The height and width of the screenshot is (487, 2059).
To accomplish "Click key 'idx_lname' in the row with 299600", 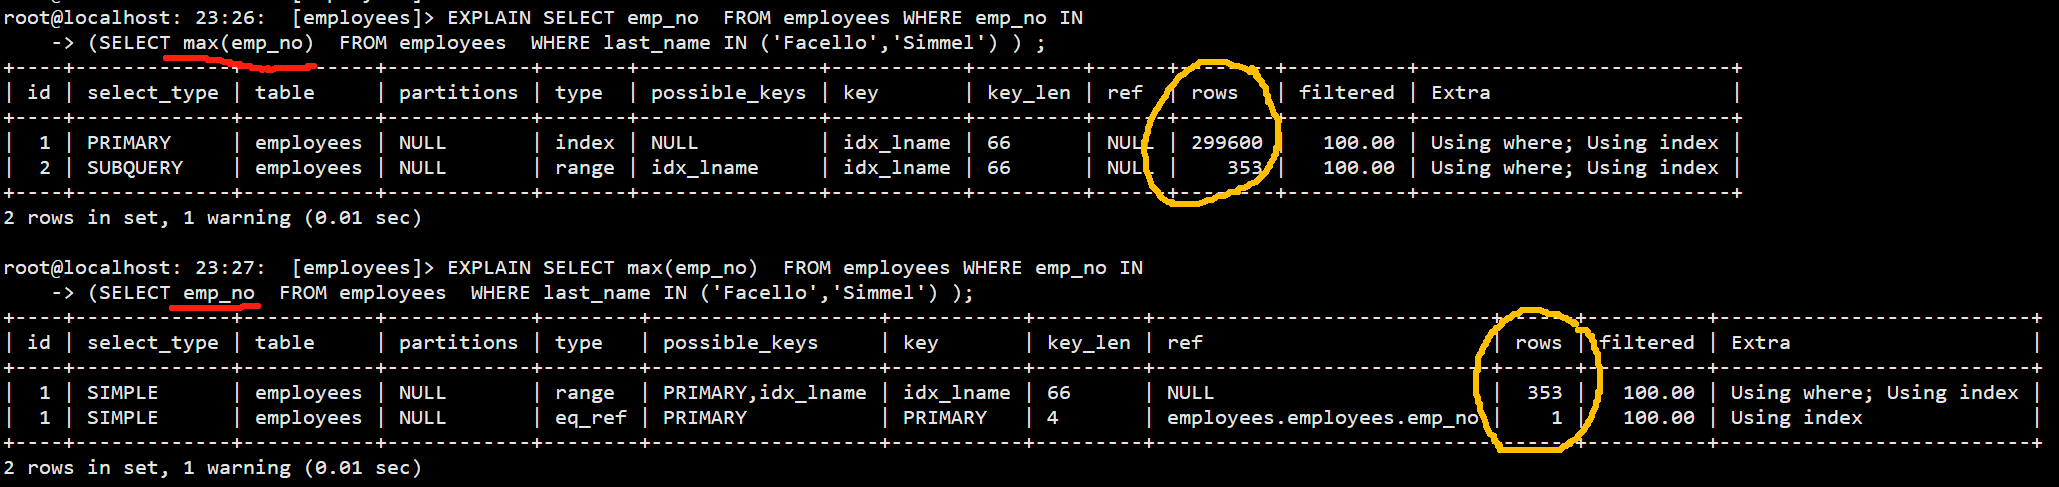I will [897, 143].
